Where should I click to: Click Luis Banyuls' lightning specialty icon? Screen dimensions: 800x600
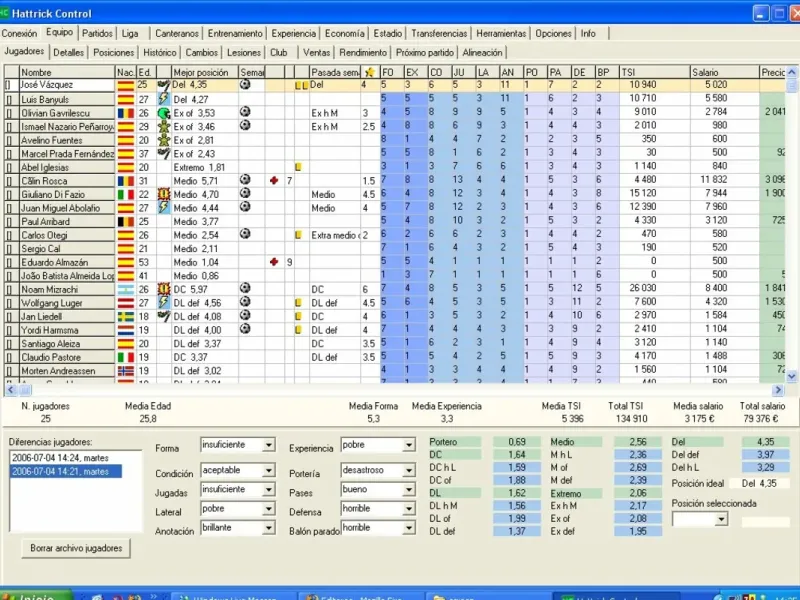(x=164, y=98)
